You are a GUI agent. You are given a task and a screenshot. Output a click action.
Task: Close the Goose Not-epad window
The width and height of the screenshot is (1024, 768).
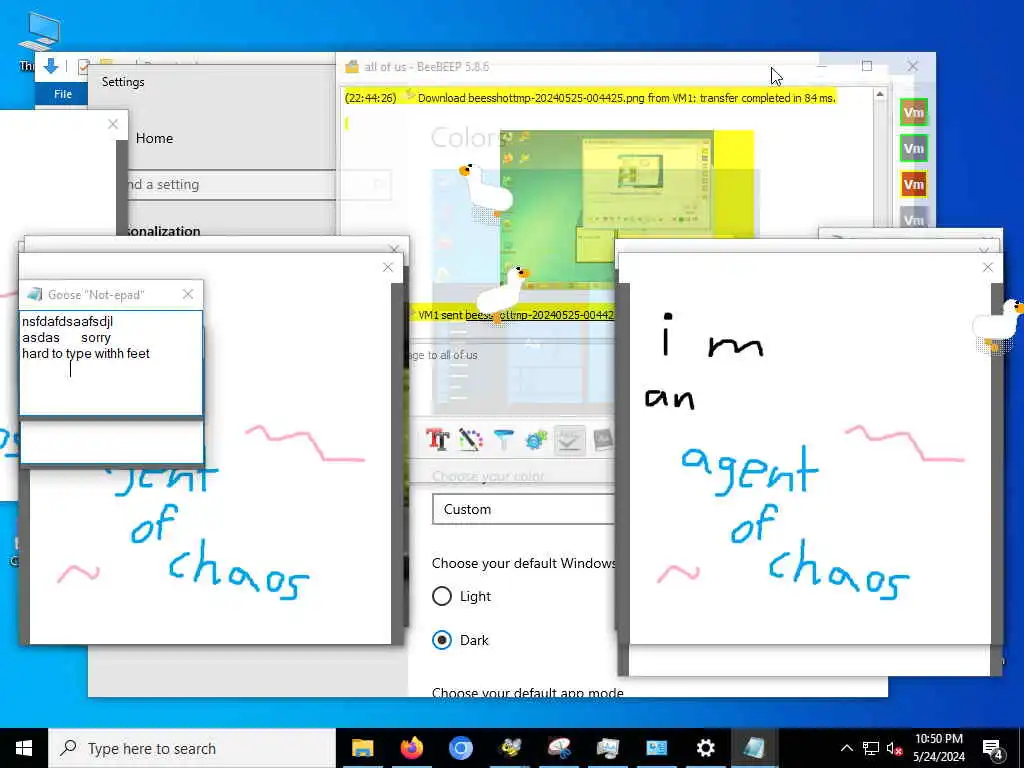(x=188, y=295)
